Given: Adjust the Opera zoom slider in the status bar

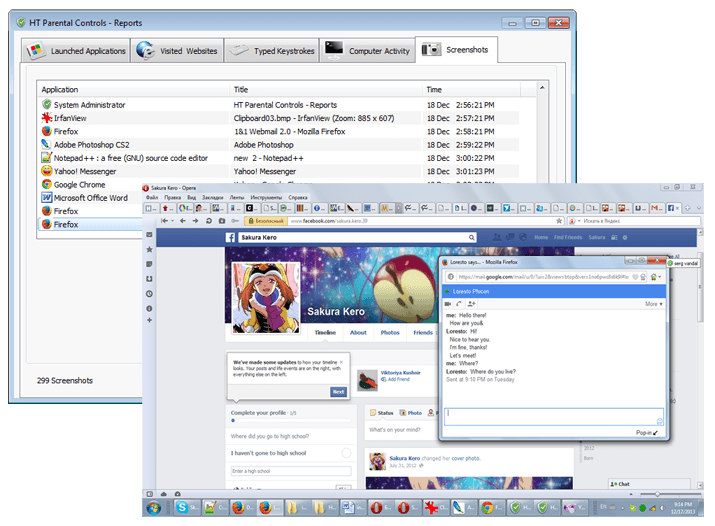Looking at the screenshot, I should pos(657,494).
